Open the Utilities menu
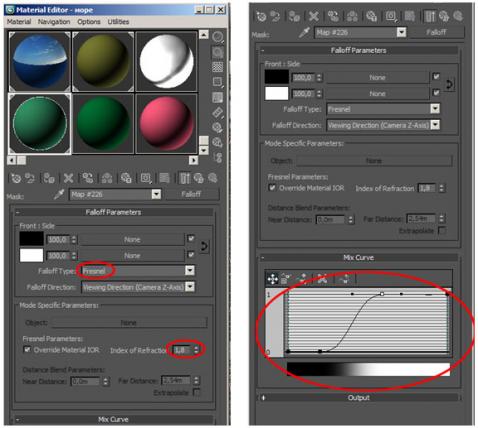The image size is (478, 428). 118,22
